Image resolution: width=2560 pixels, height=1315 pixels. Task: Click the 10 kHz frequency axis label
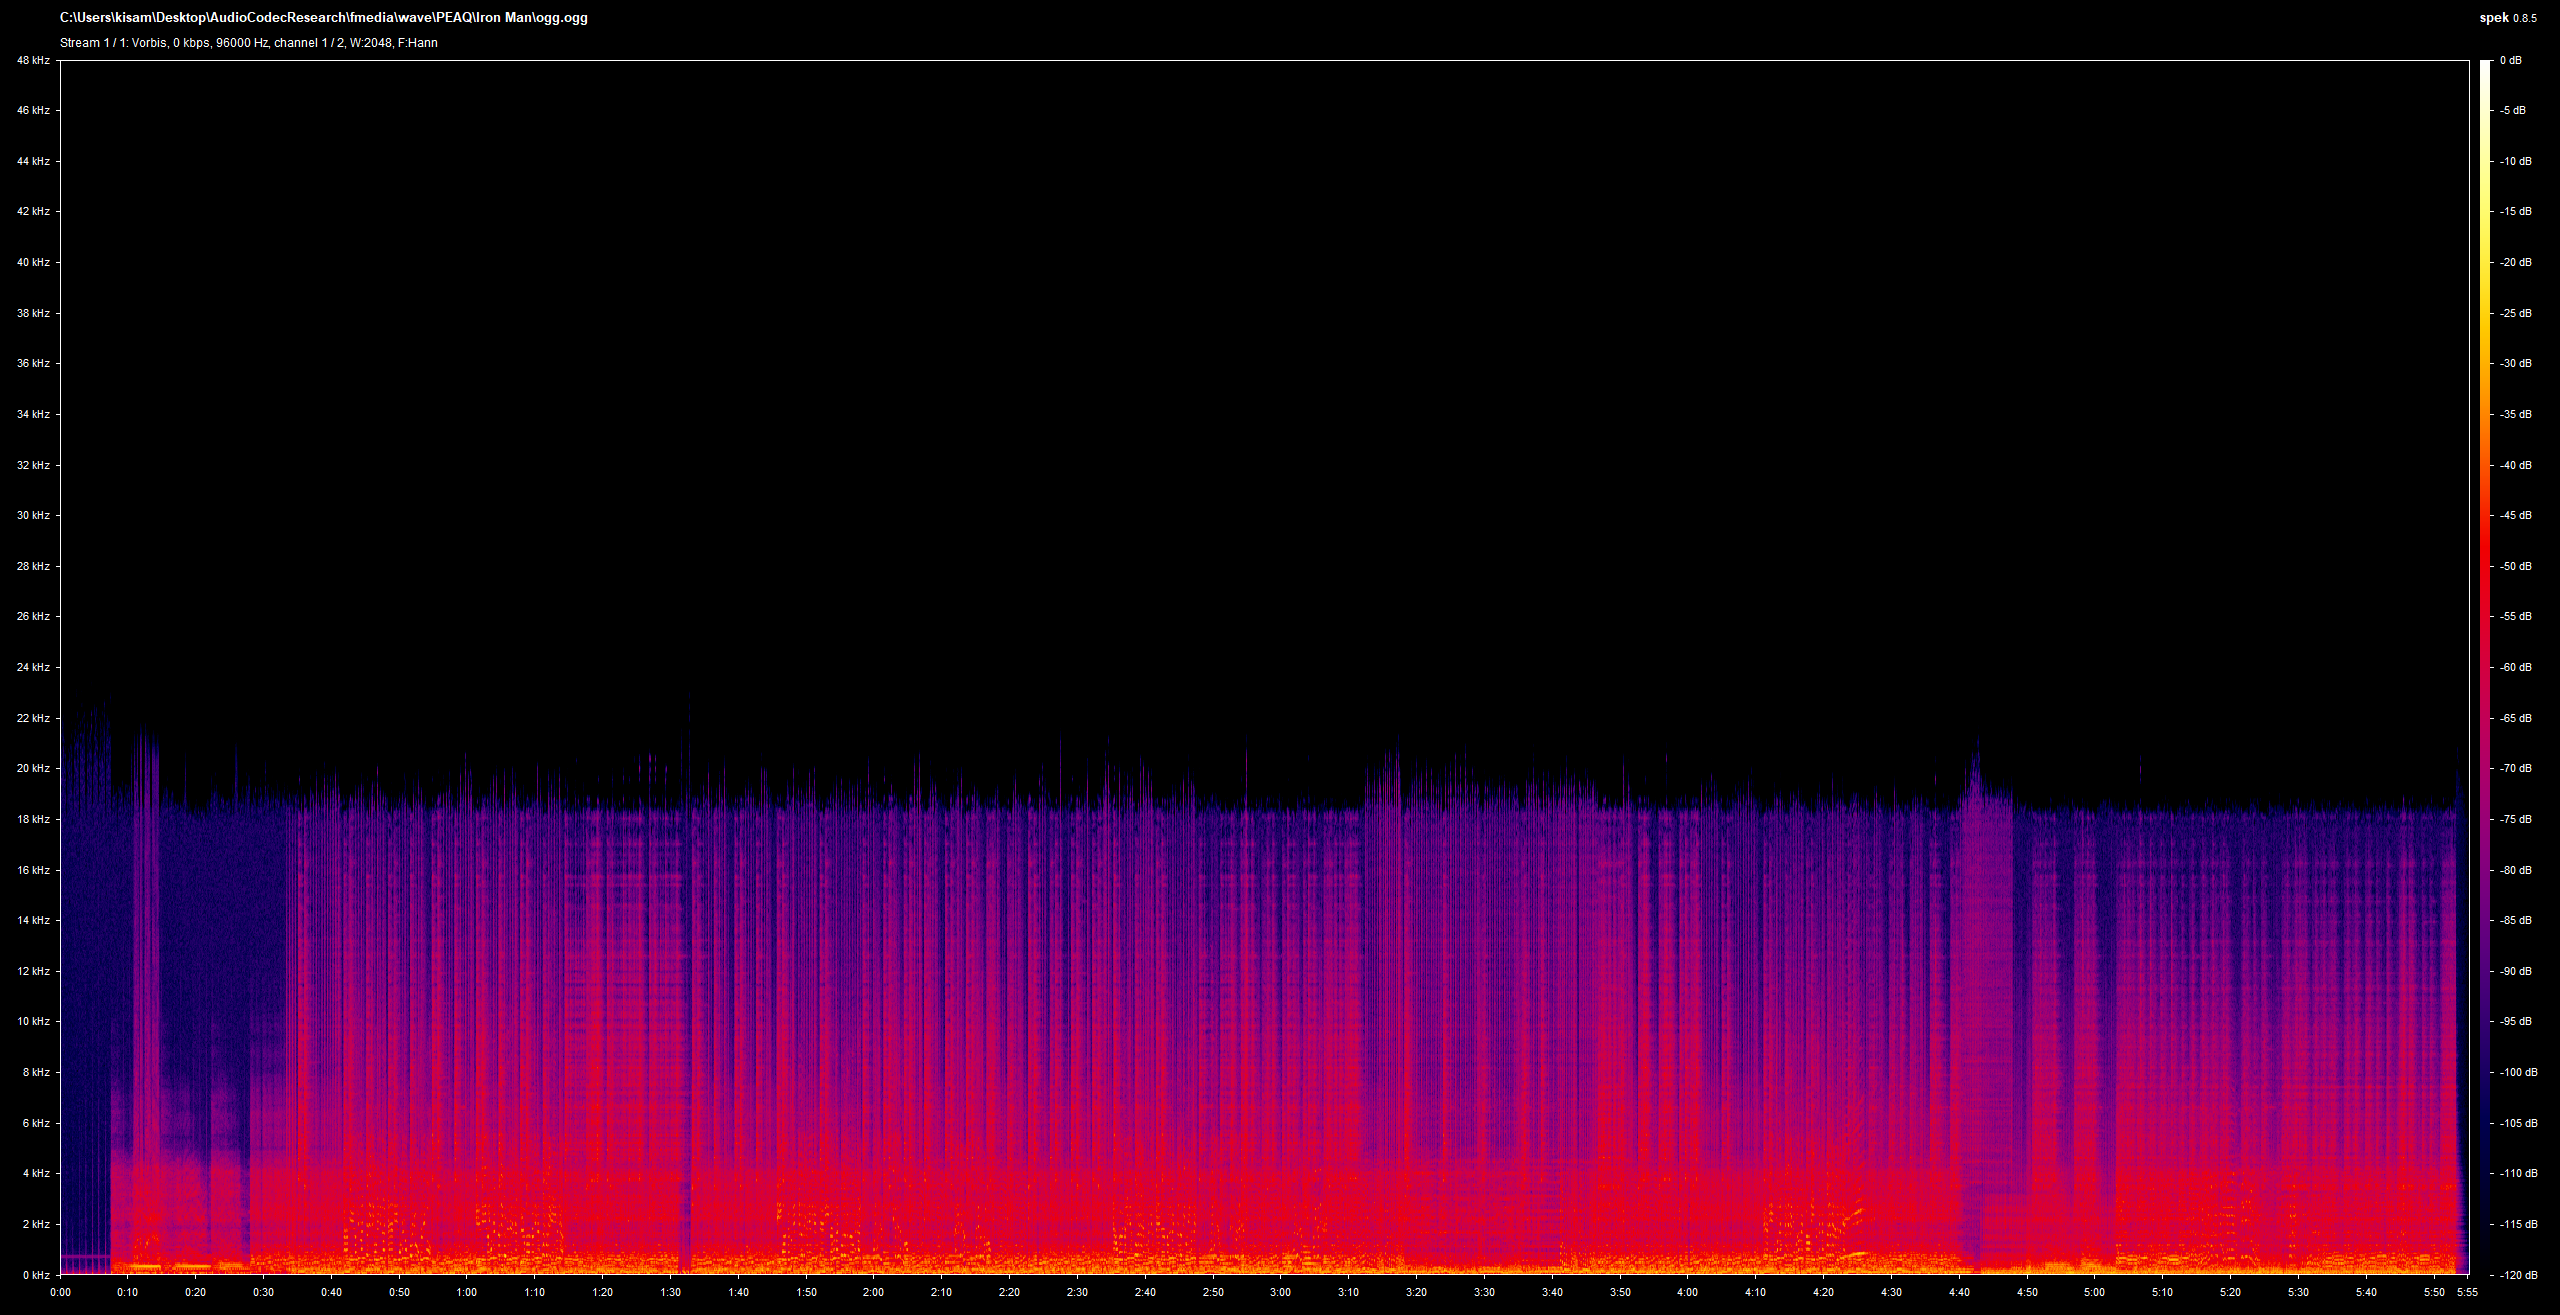click(x=33, y=1021)
